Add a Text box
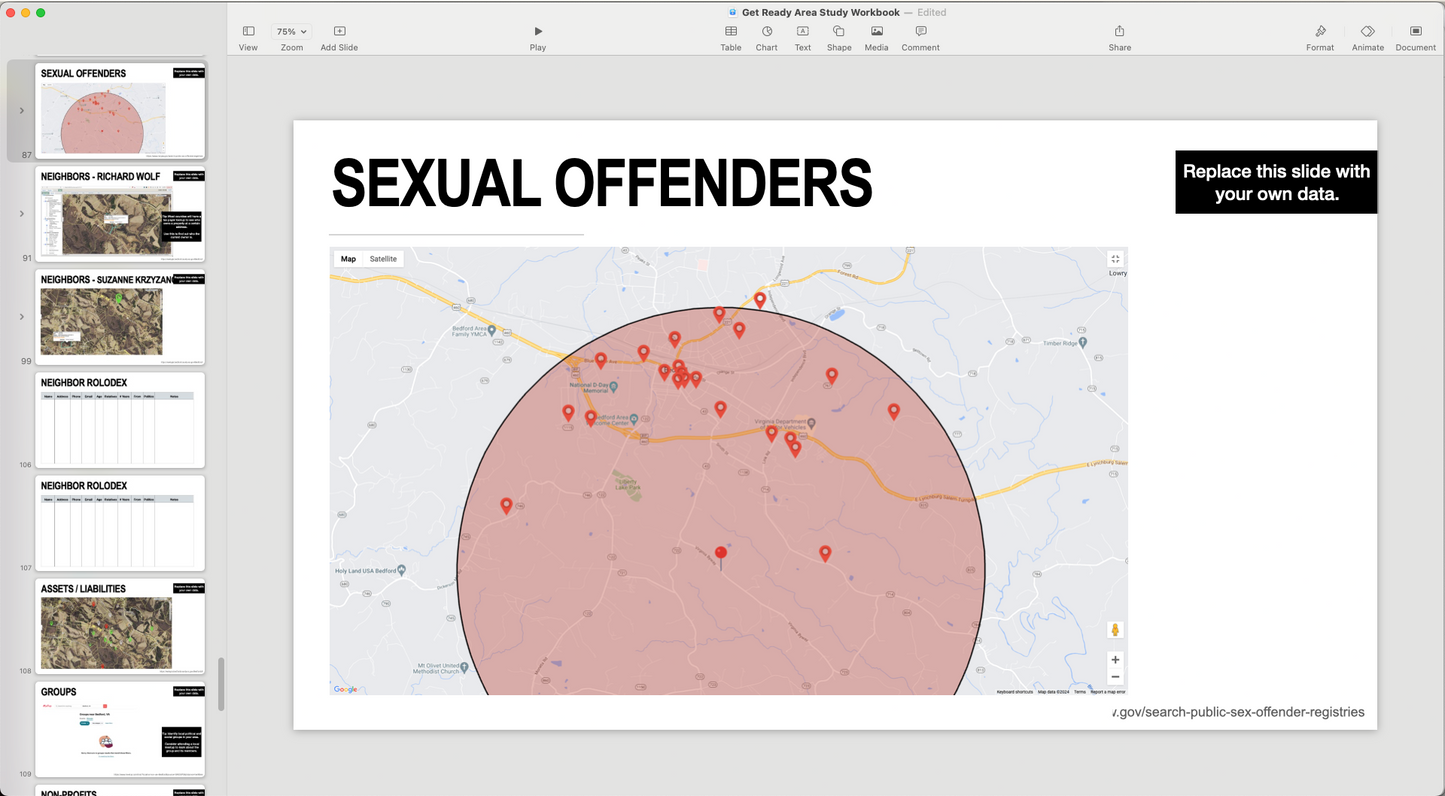The height and width of the screenshot is (796, 1445). coord(803,37)
